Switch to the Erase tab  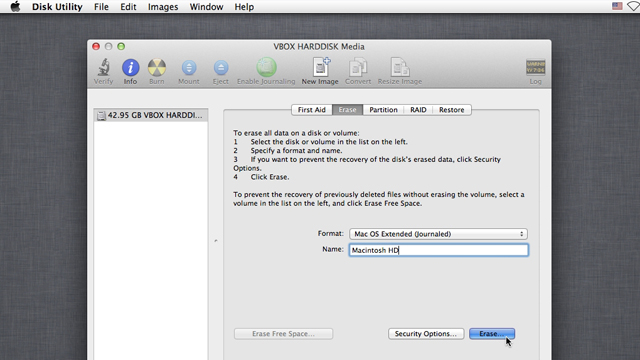click(x=347, y=110)
